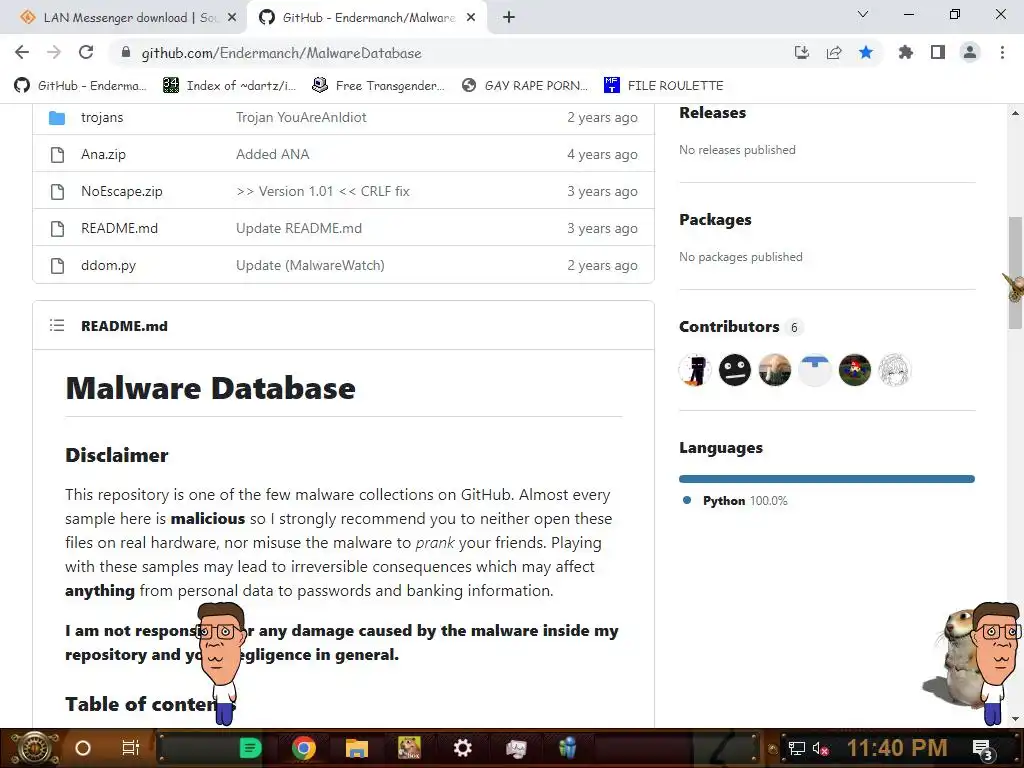This screenshot has width=1024, height=768.
Task: Open the ddom.py file
Action: tap(108, 266)
